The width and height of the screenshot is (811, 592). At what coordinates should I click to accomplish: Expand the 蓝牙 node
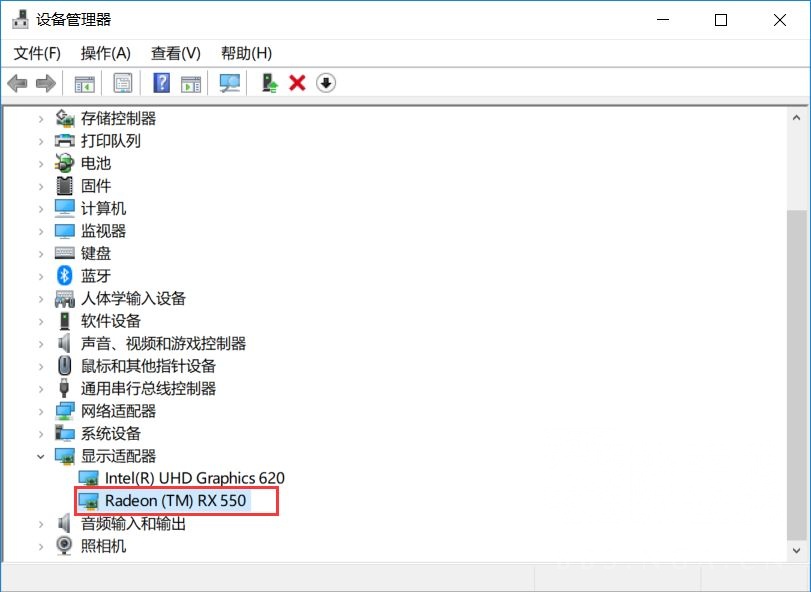41,276
